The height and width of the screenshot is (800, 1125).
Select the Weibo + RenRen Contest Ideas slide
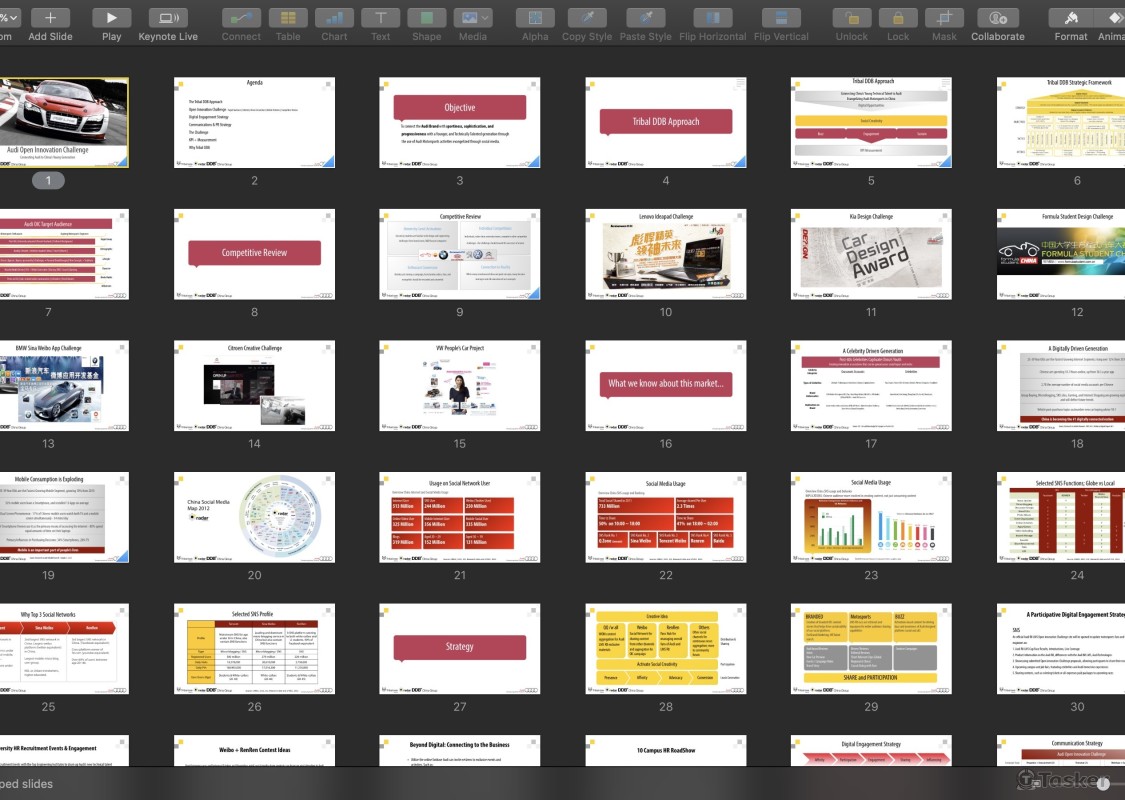click(x=254, y=750)
